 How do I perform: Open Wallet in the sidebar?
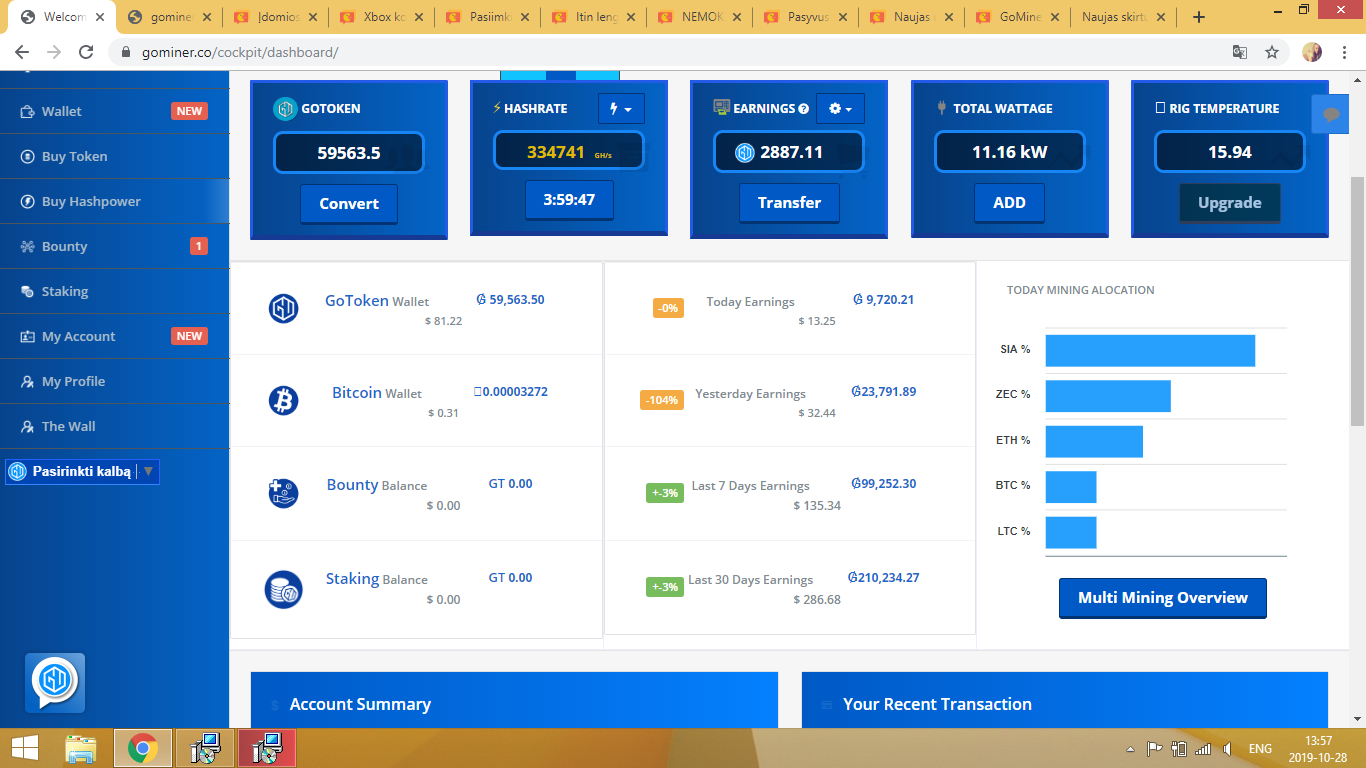click(x=114, y=111)
